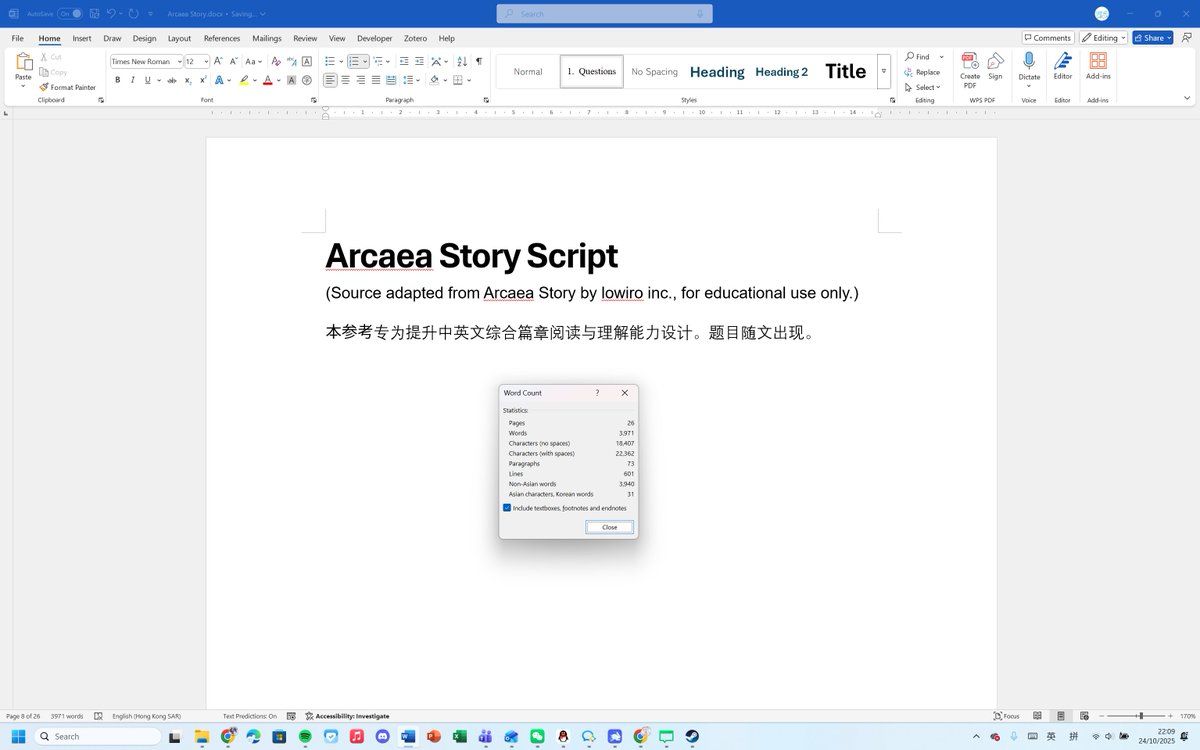Toggle show paragraph marks
The height and width of the screenshot is (750, 1200).
click(478, 61)
